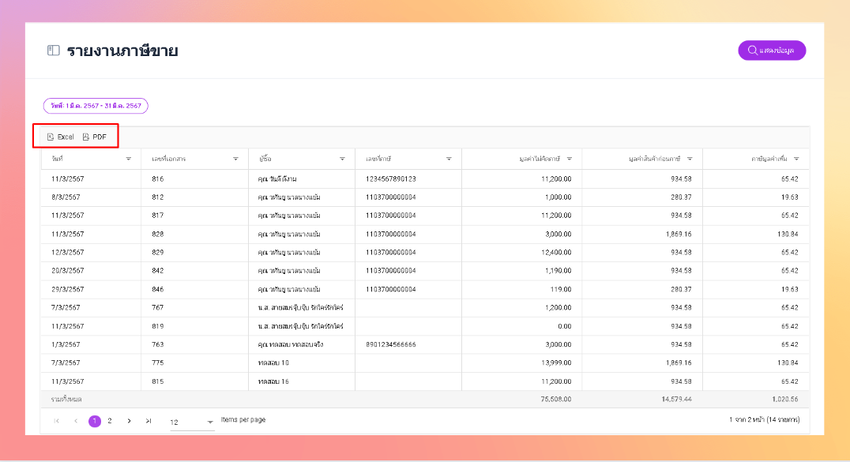Advance to the next page arrow
850x462 pixels.
tap(129, 421)
